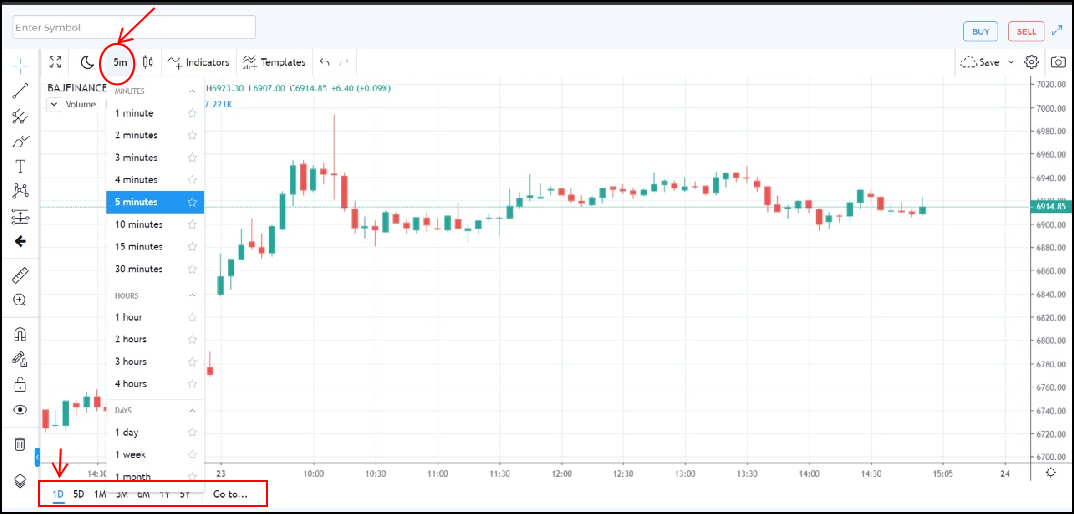Viewport: 1074px width, 517px height.
Task: Switch to 5D date range
Action: coord(78,494)
